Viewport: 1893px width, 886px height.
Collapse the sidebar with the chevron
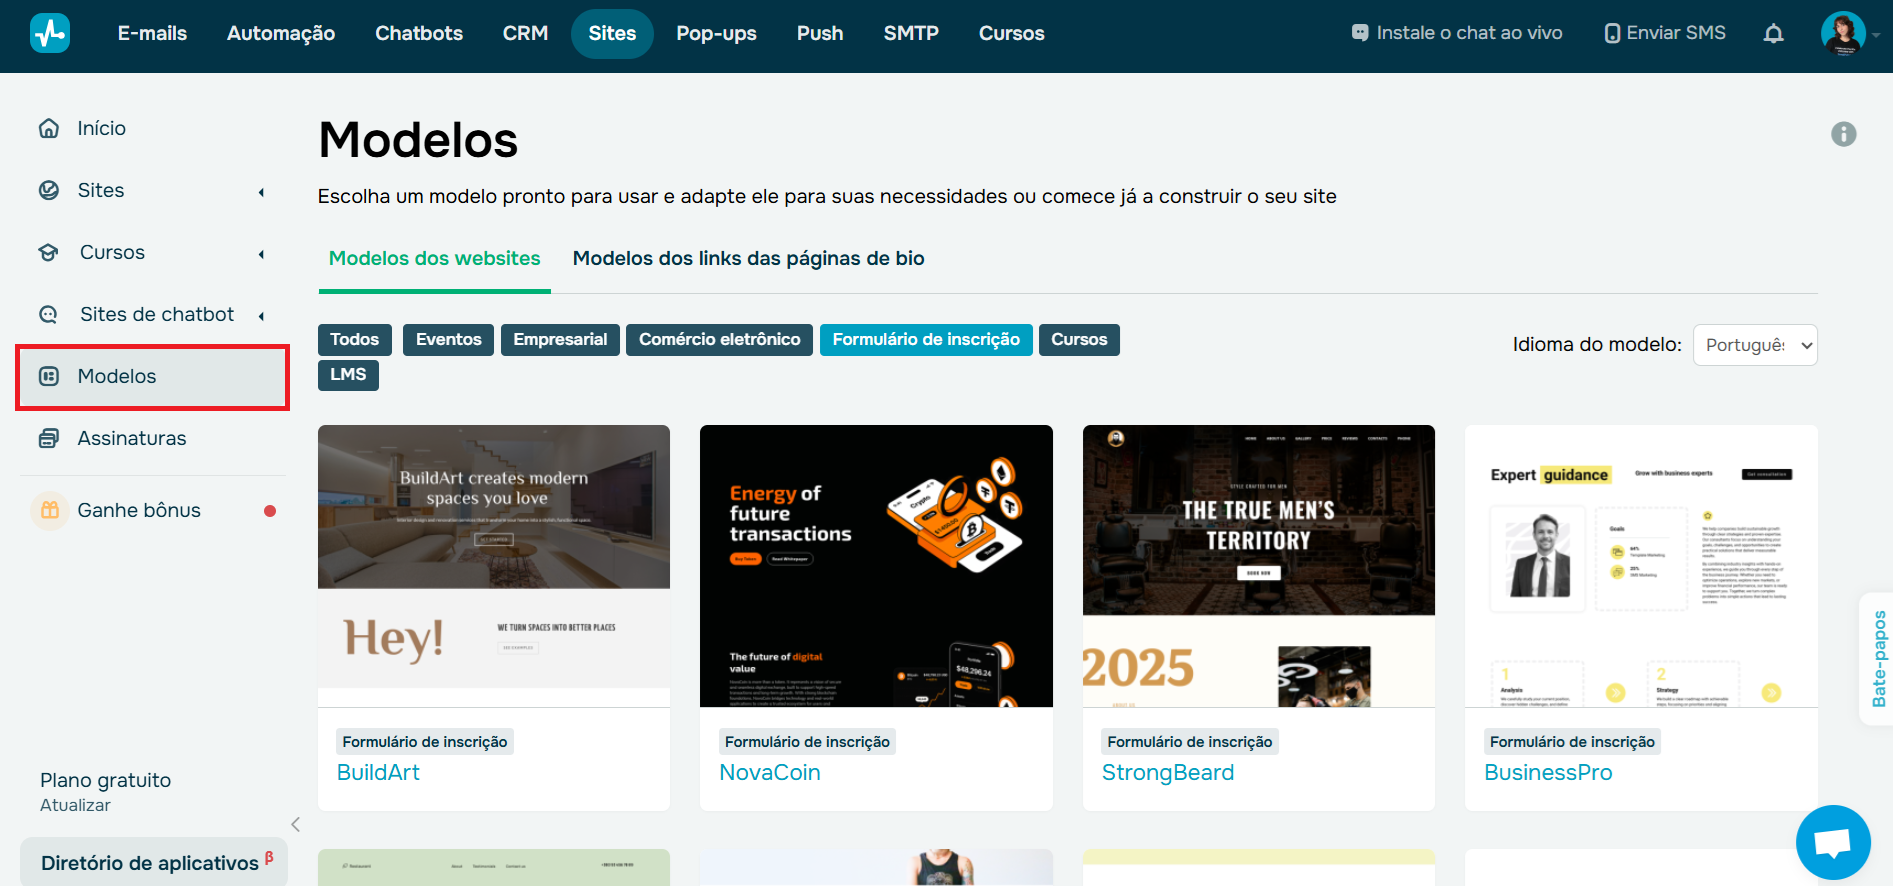[x=295, y=824]
